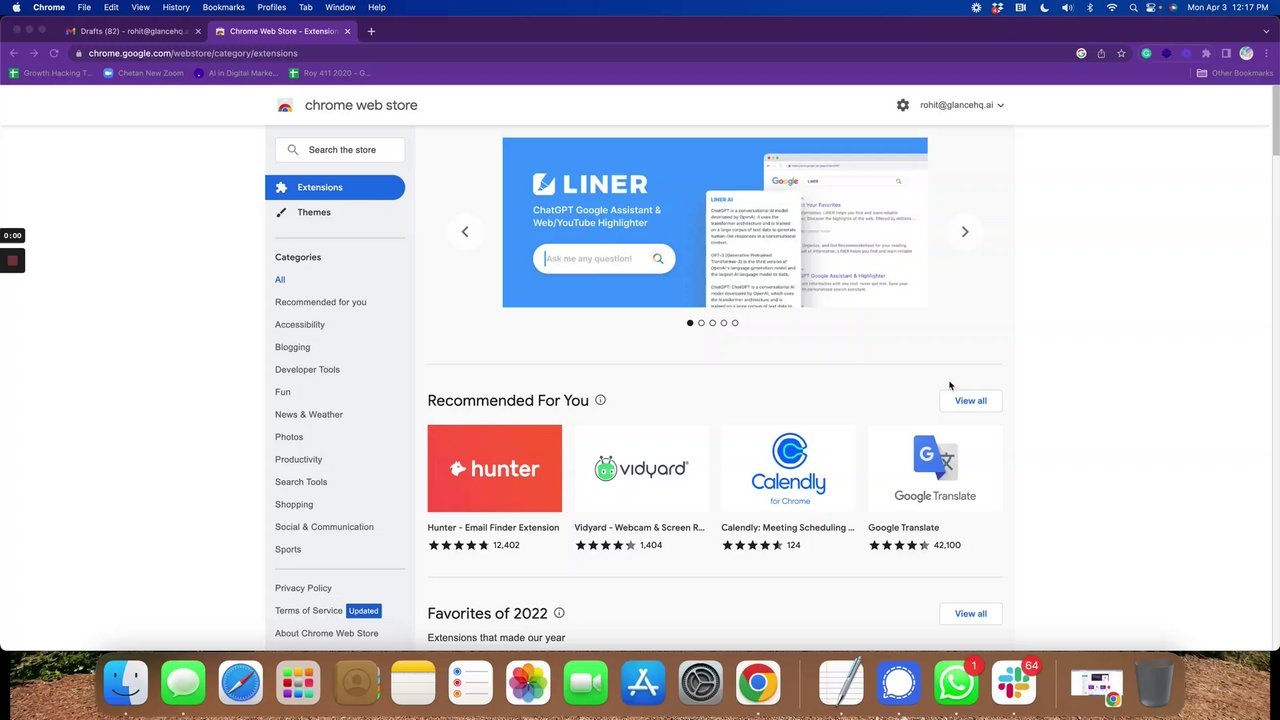The height and width of the screenshot is (720, 1280).
Task: Open Messages from the Dock
Action: point(183,684)
